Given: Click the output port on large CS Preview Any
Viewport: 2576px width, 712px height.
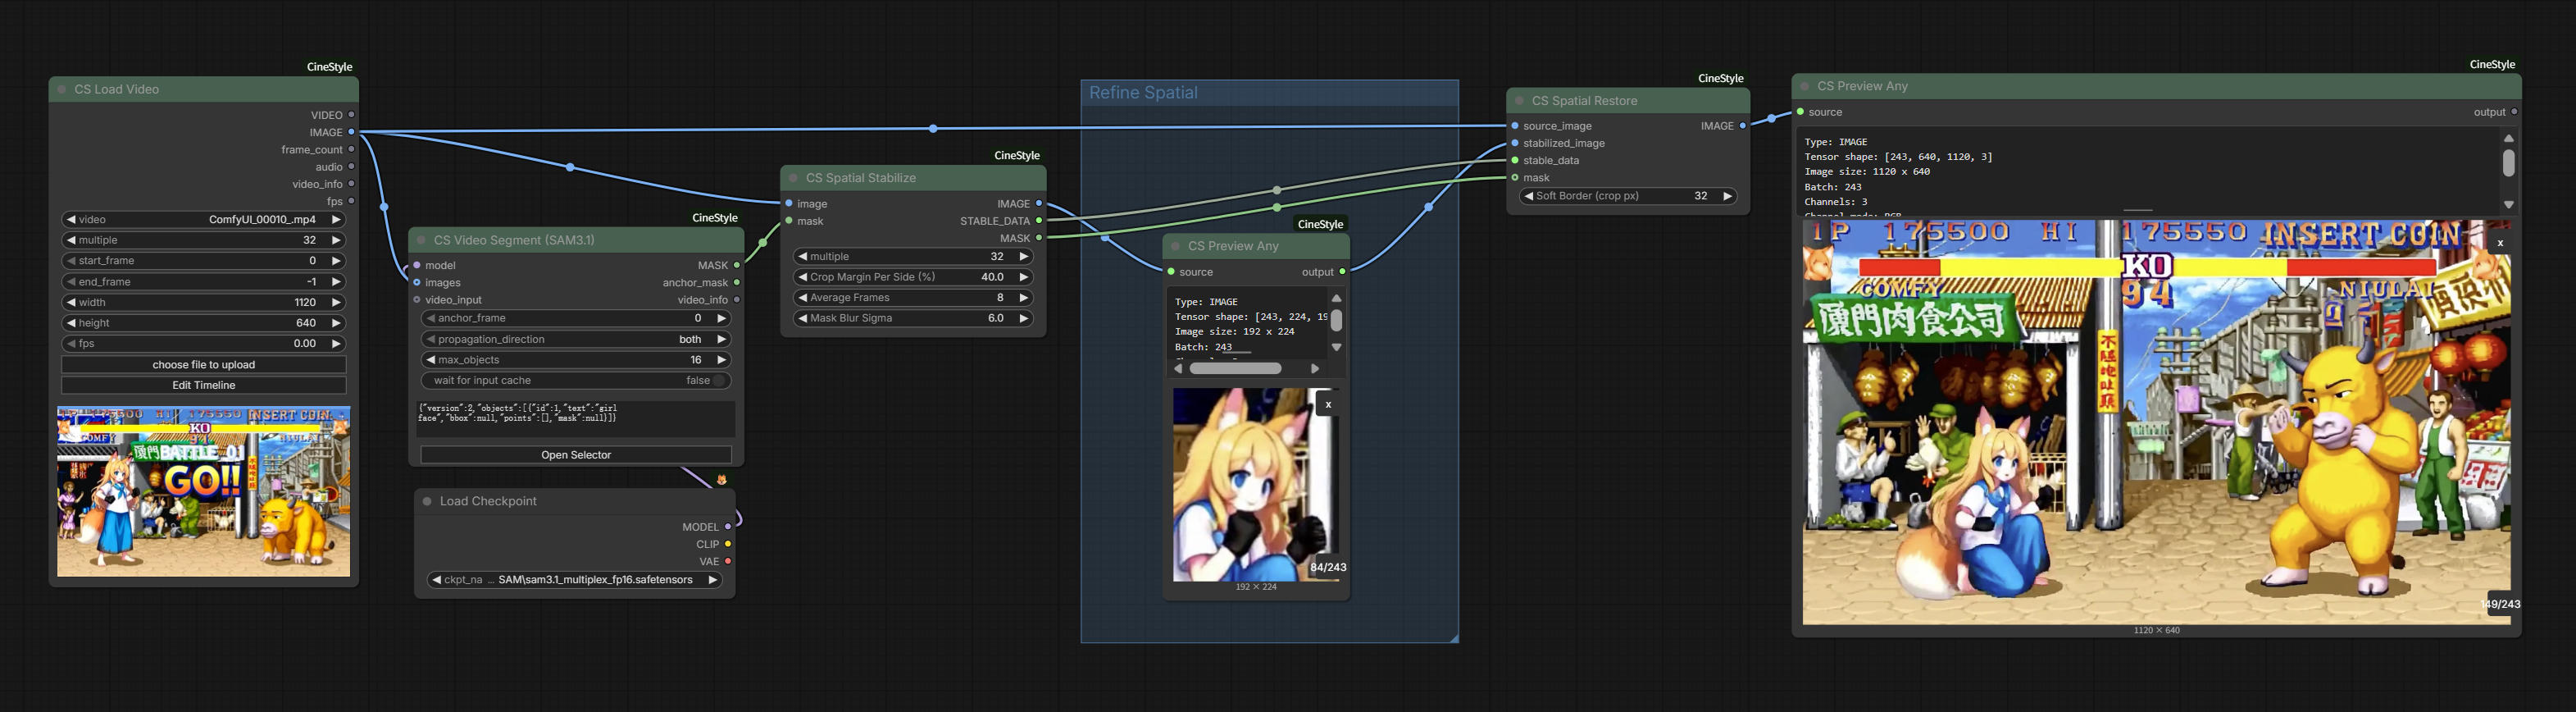Looking at the screenshot, I should point(2514,112).
